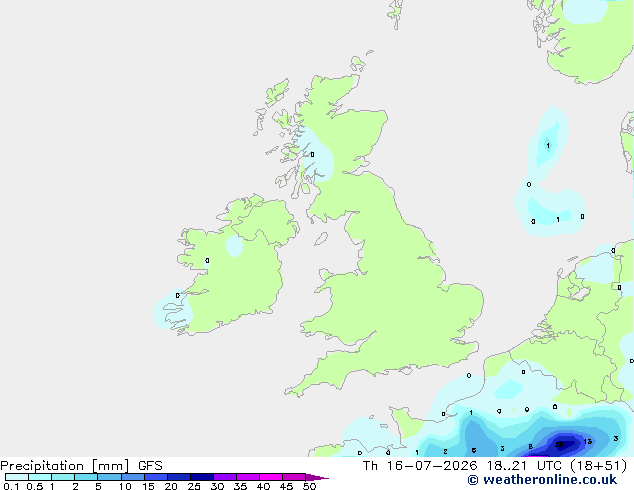Select the 'GFS' model label
Viewport: 634px width, 490px height.
coord(150,466)
